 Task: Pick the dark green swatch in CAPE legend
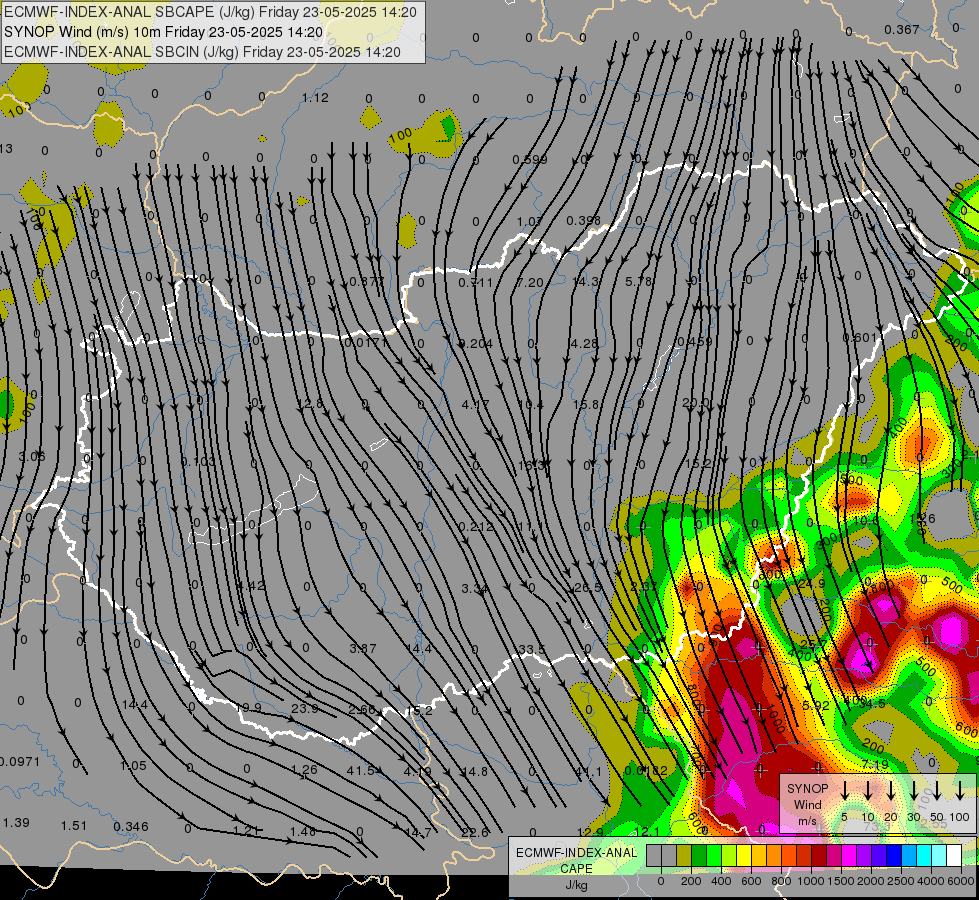(x=699, y=855)
